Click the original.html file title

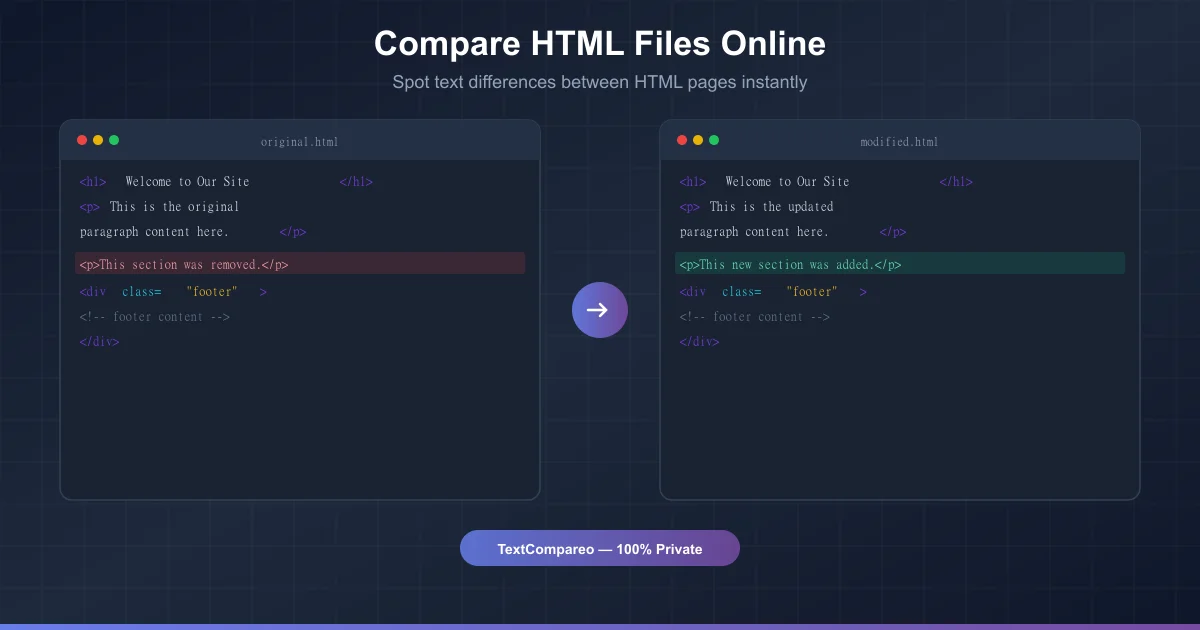coord(300,142)
